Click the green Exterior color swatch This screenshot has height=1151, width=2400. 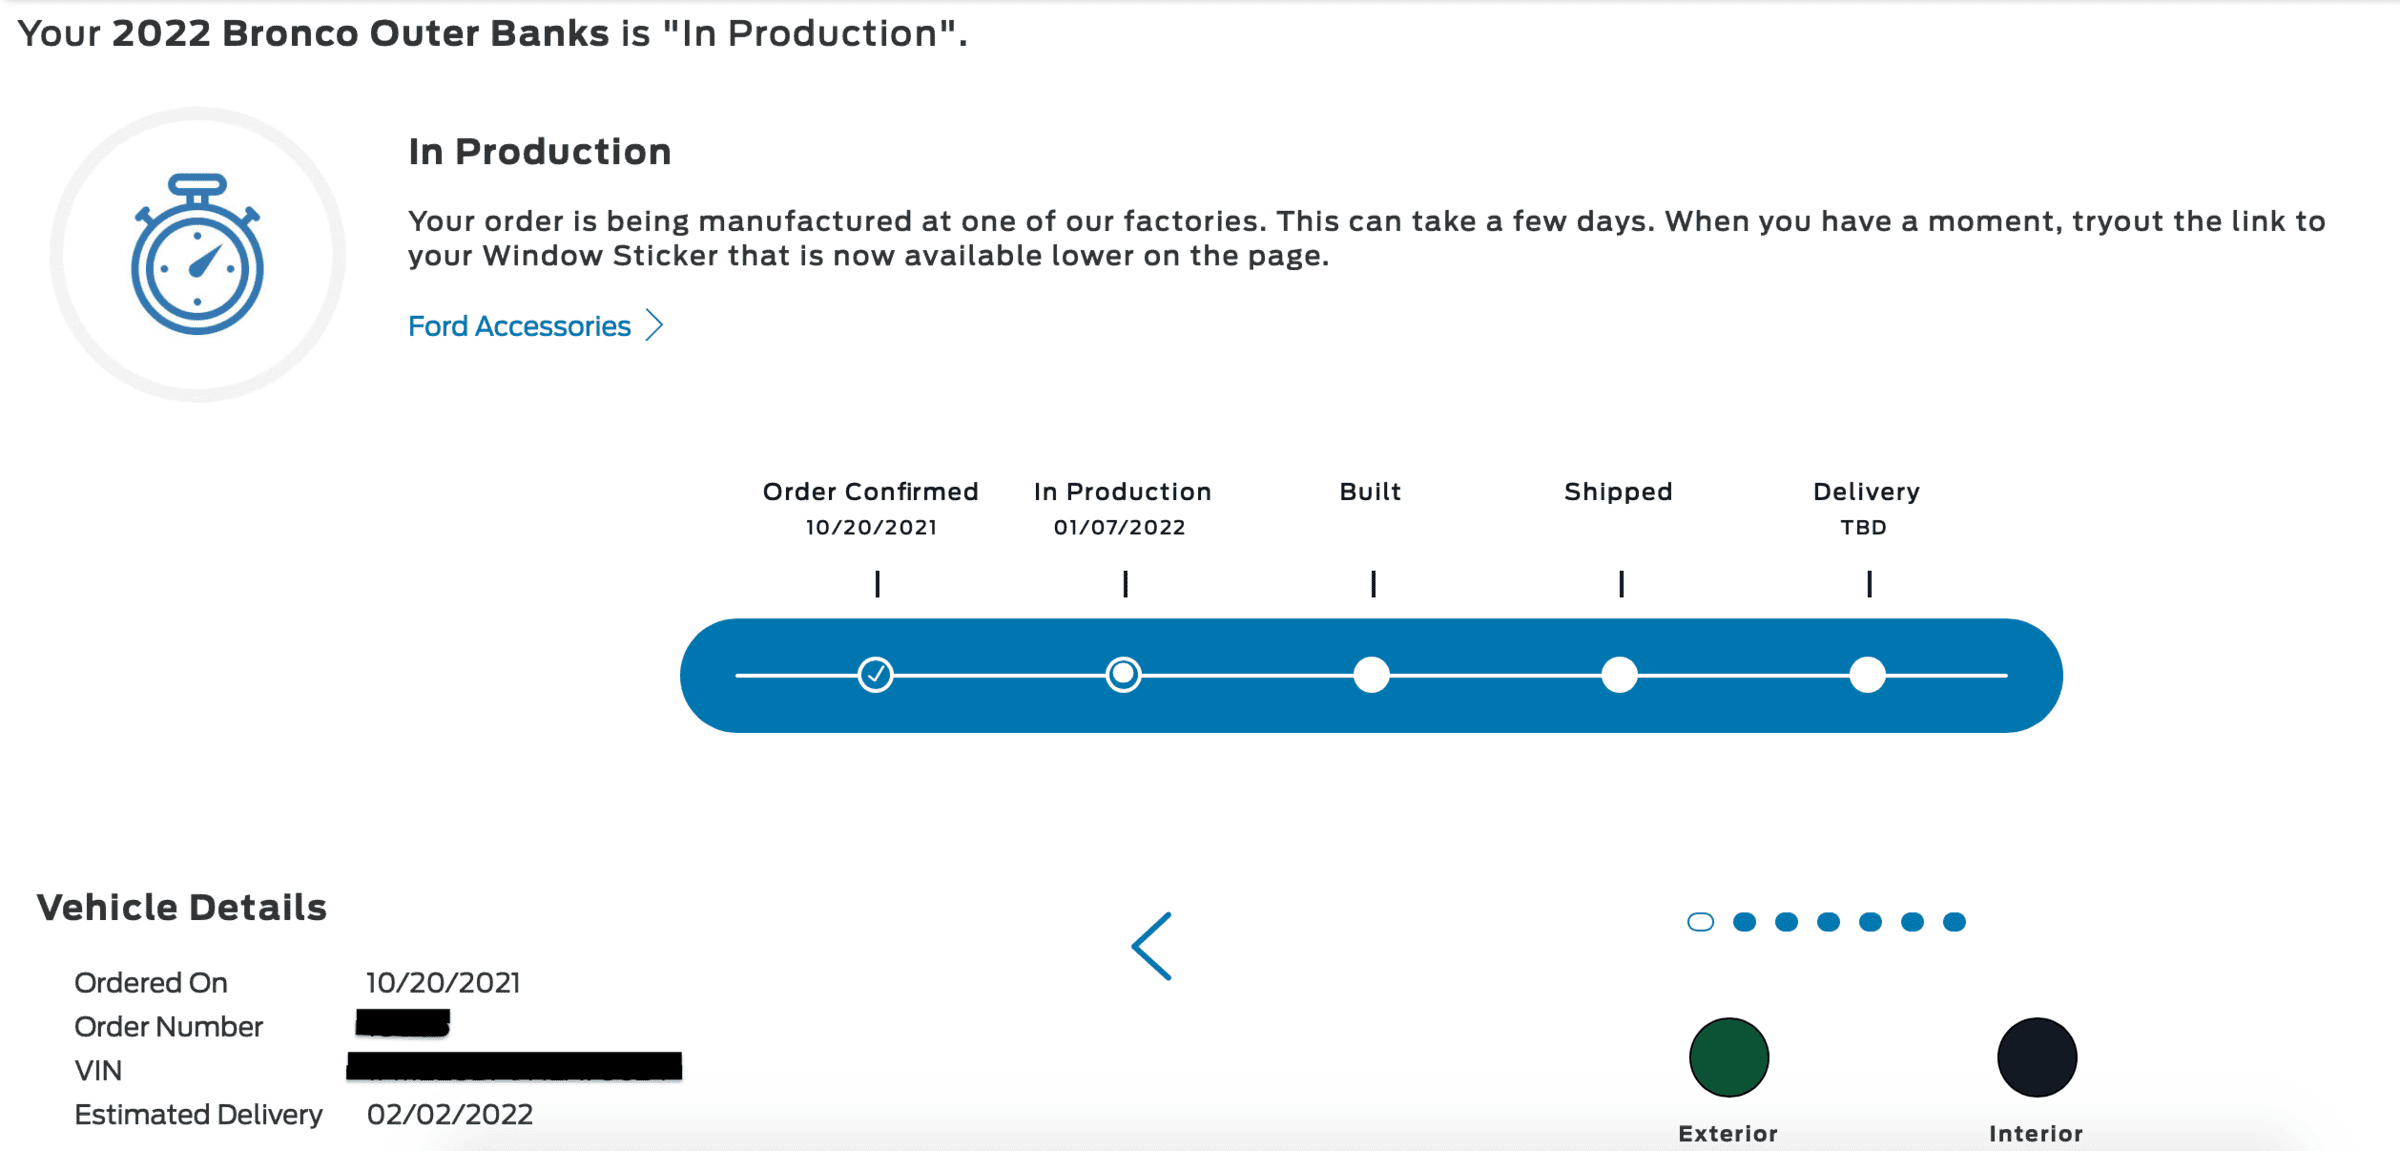click(1729, 1058)
